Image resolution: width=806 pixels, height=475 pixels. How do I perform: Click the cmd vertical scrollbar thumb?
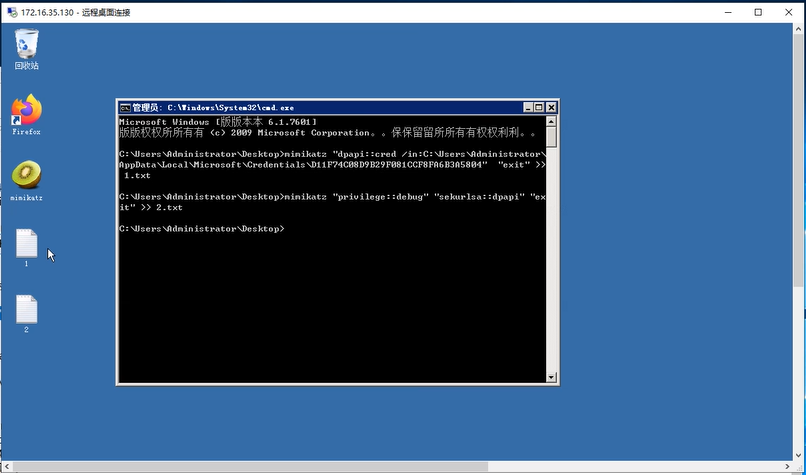pos(551,137)
